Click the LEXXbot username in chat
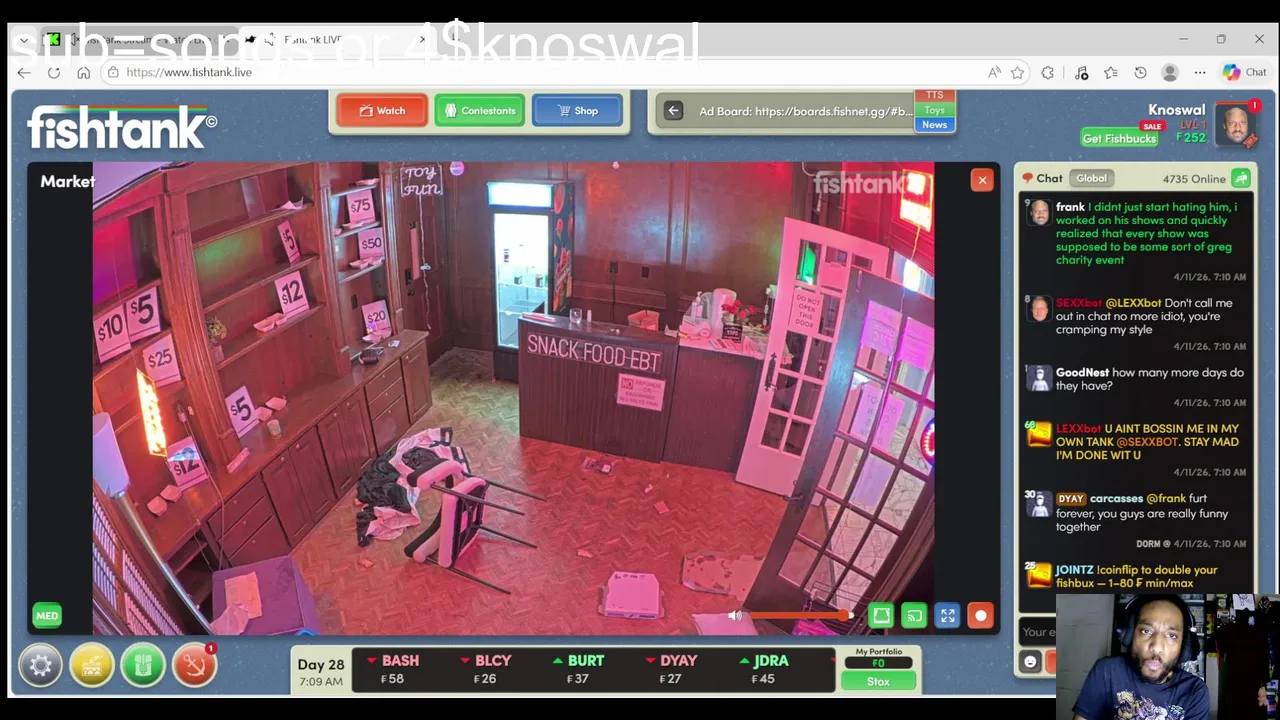This screenshot has width=1280, height=720. [x=1078, y=428]
